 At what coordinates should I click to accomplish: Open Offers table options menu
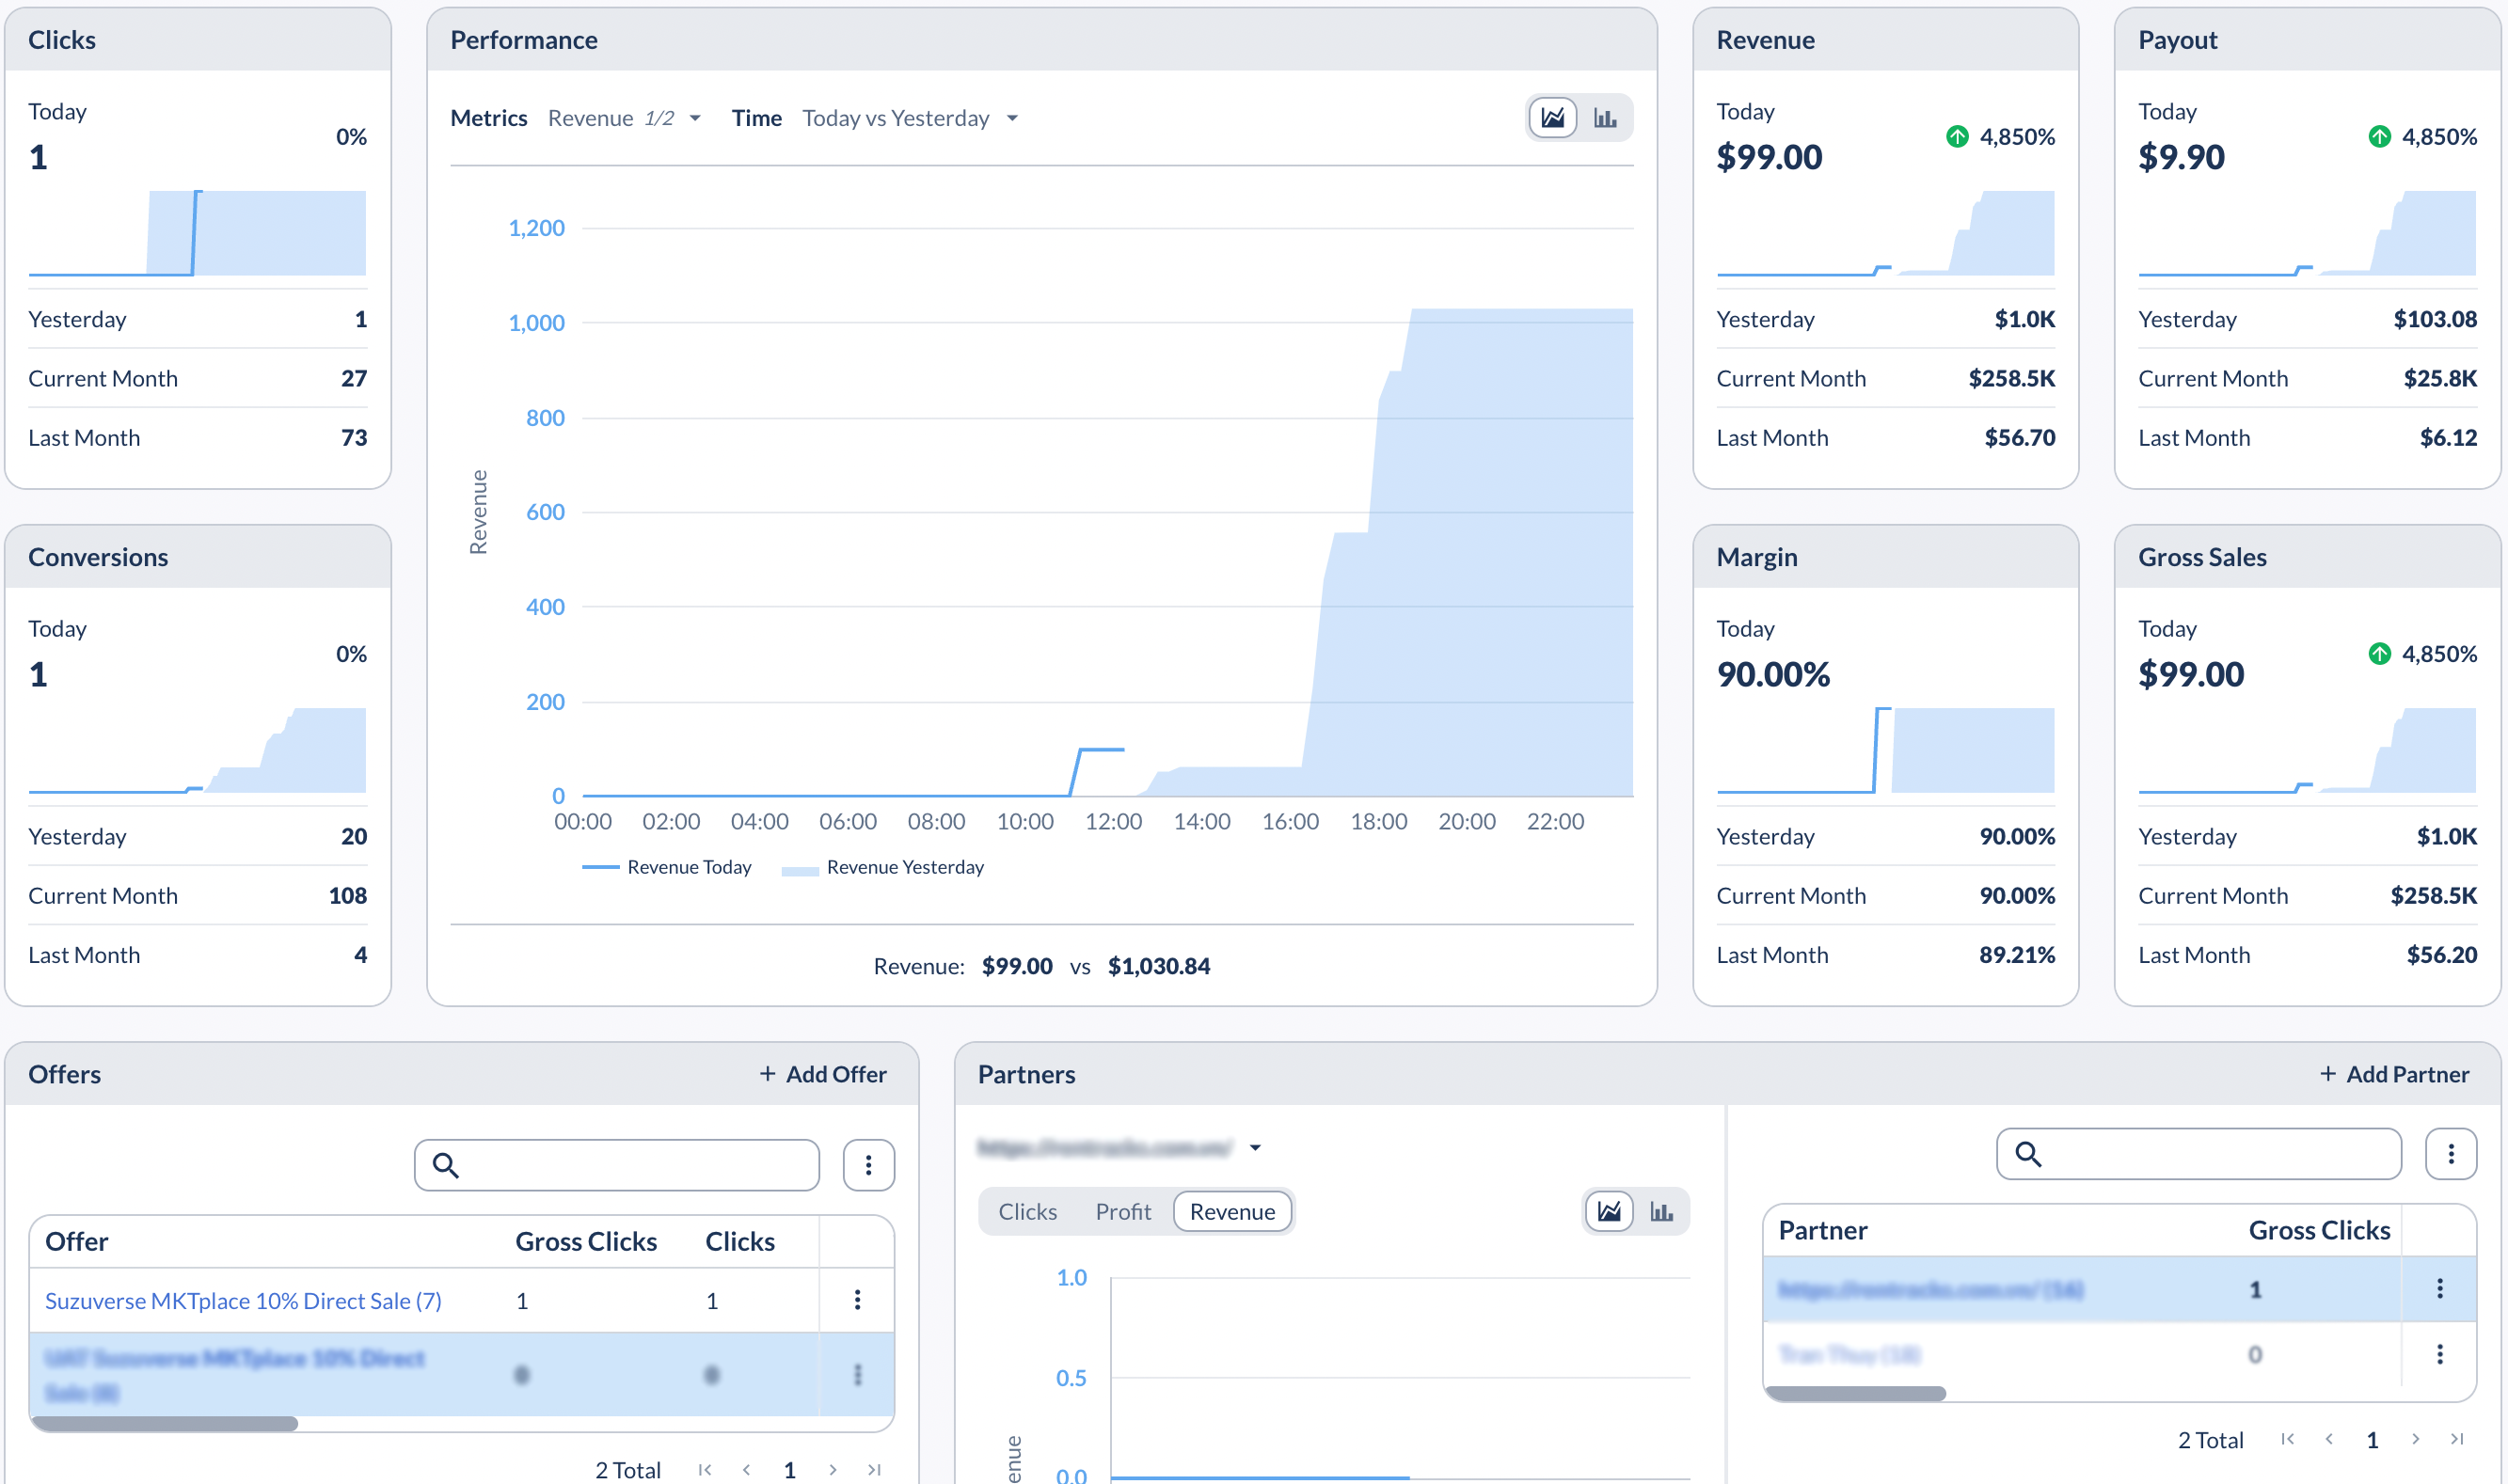coord(868,1165)
